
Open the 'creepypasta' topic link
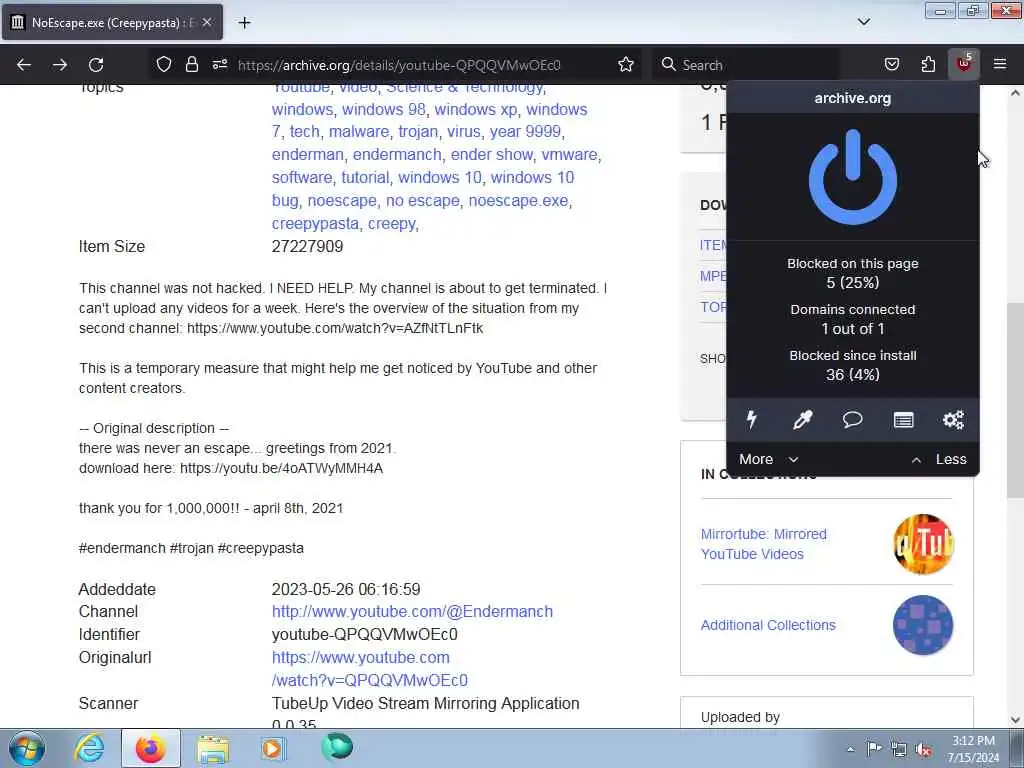coord(315,223)
